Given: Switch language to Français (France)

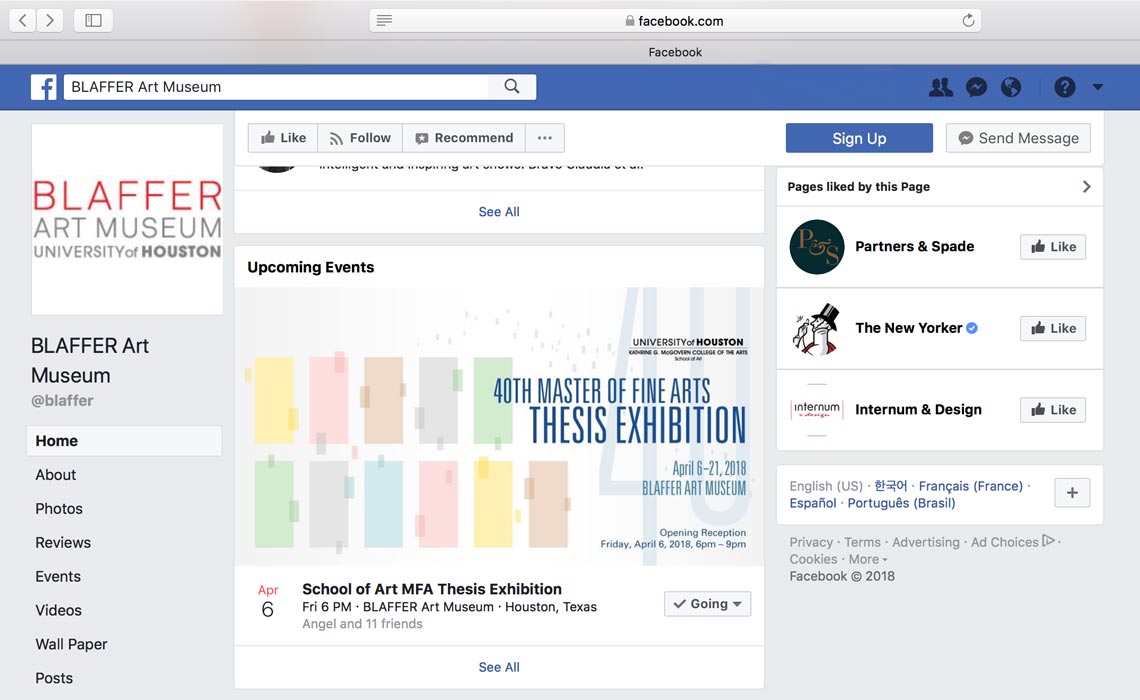Looking at the screenshot, I should 971,486.
